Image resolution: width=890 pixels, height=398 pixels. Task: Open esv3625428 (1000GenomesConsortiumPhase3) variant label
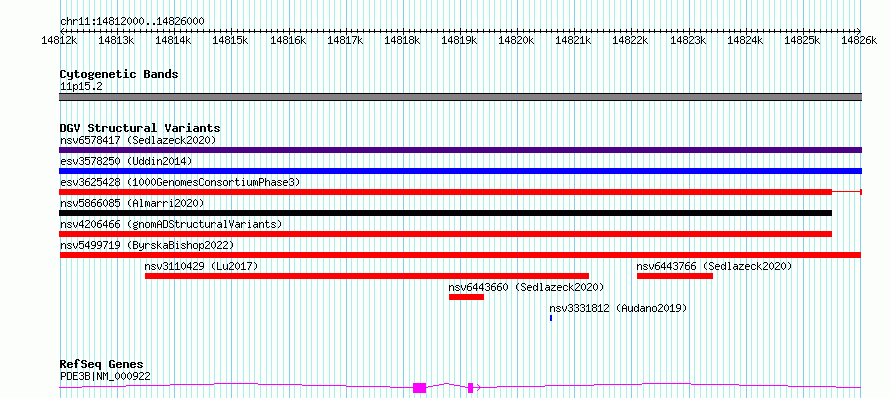click(180, 182)
